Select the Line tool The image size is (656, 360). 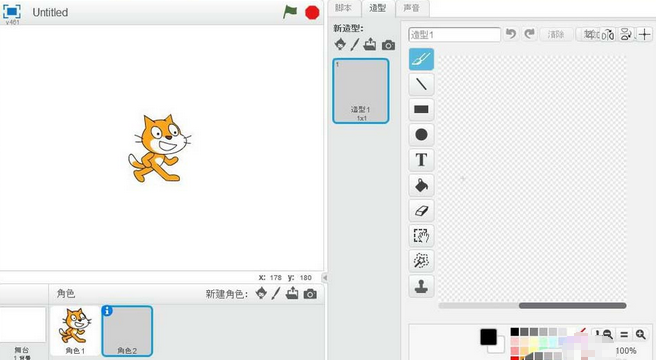(x=421, y=84)
